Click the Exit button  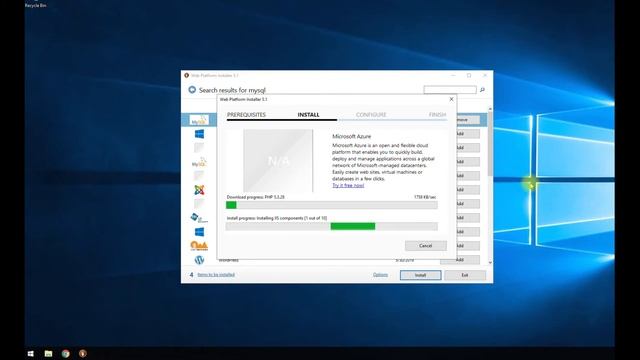tap(465, 275)
